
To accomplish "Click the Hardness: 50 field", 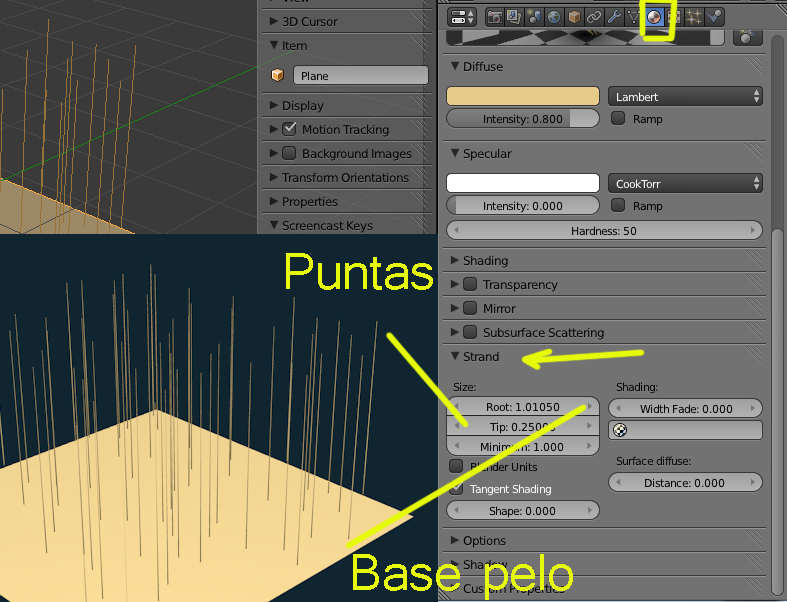I will [x=604, y=231].
